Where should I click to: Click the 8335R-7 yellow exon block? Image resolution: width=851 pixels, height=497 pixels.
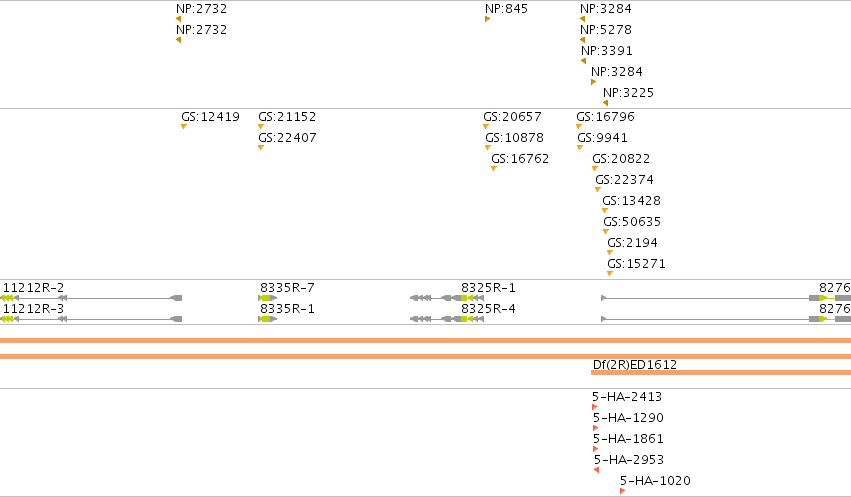(x=266, y=298)
